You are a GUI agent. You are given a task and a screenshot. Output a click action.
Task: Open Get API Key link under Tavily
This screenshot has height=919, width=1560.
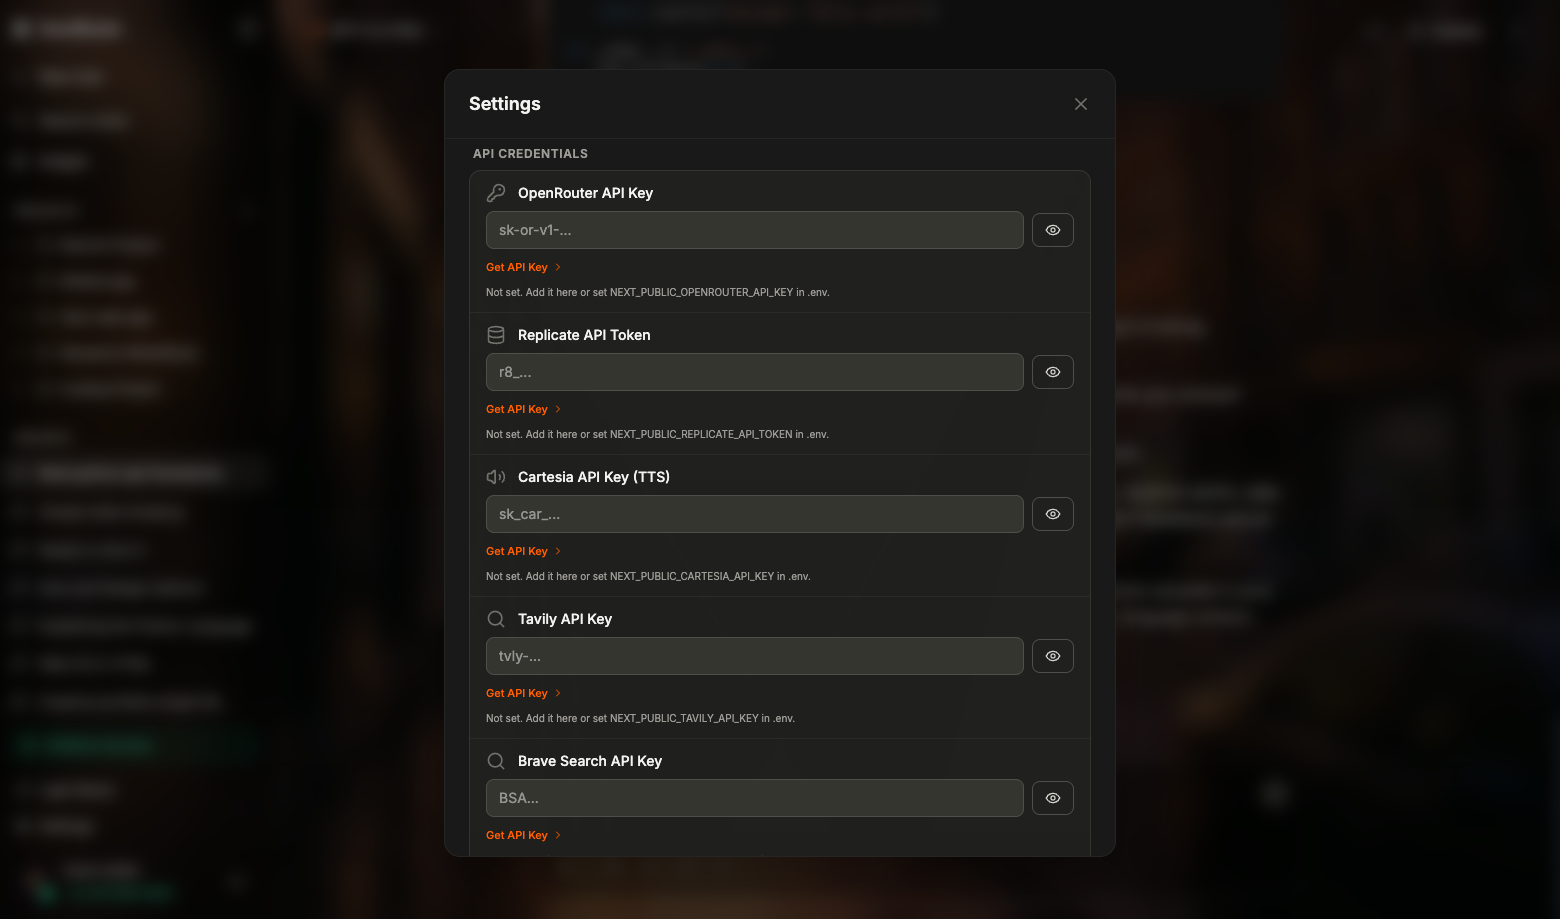click(523, 693)
